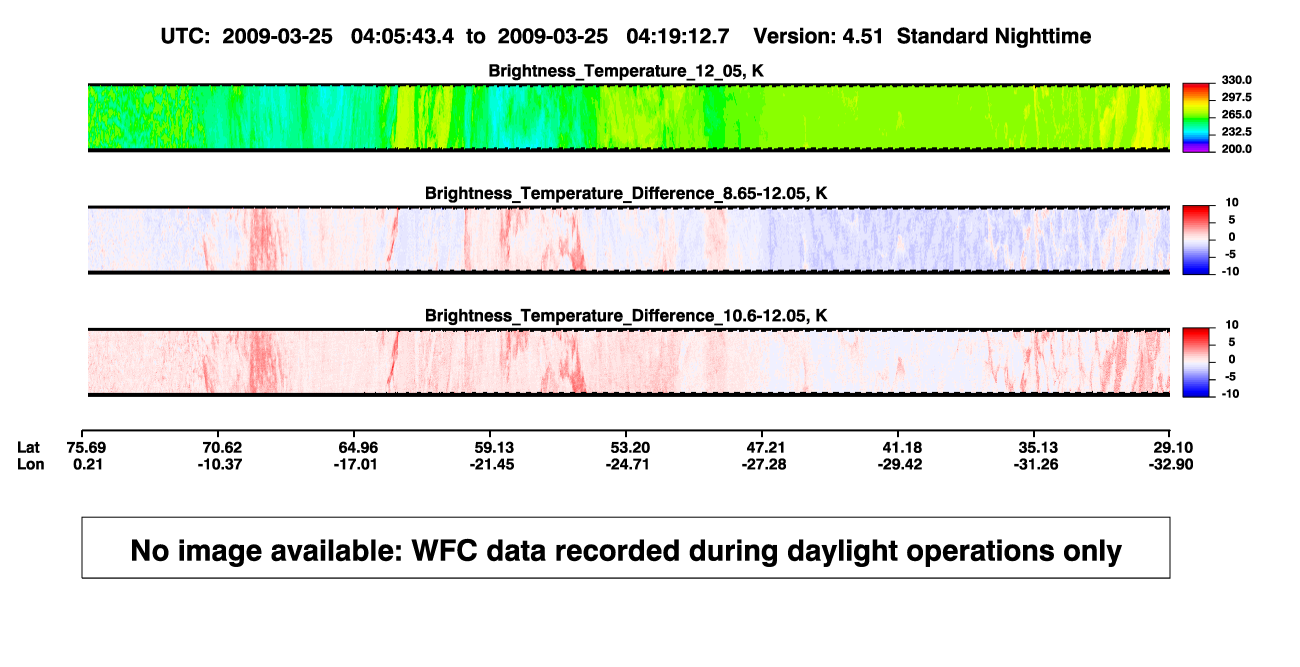Click the 297.5 colorbar label
The image size is (1300, 667).
[x=1237, y=98]
